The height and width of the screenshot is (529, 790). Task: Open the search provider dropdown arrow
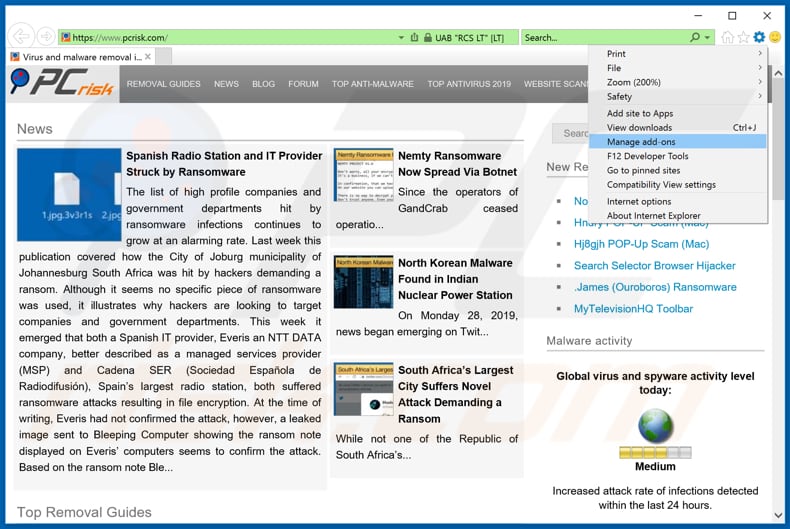coord(708,38)
